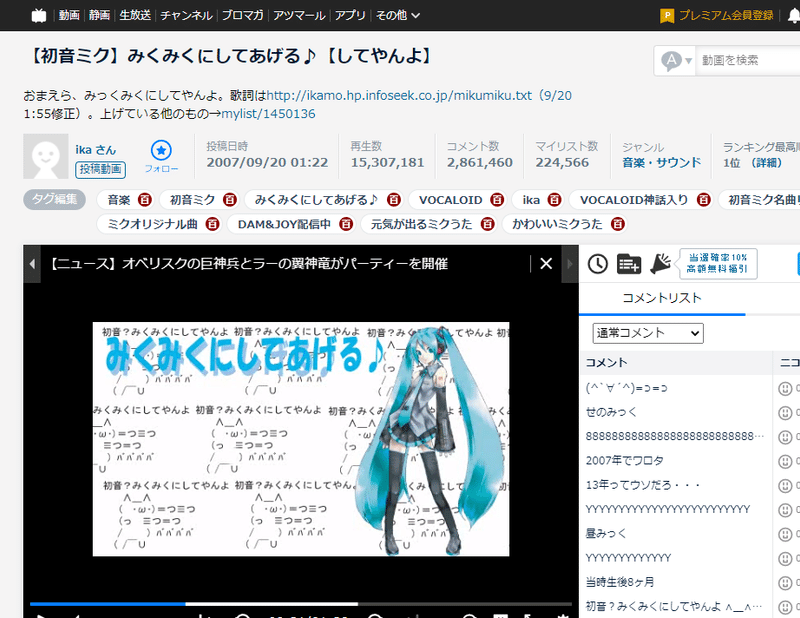Open the 動画 menu item

click(69, 15)
